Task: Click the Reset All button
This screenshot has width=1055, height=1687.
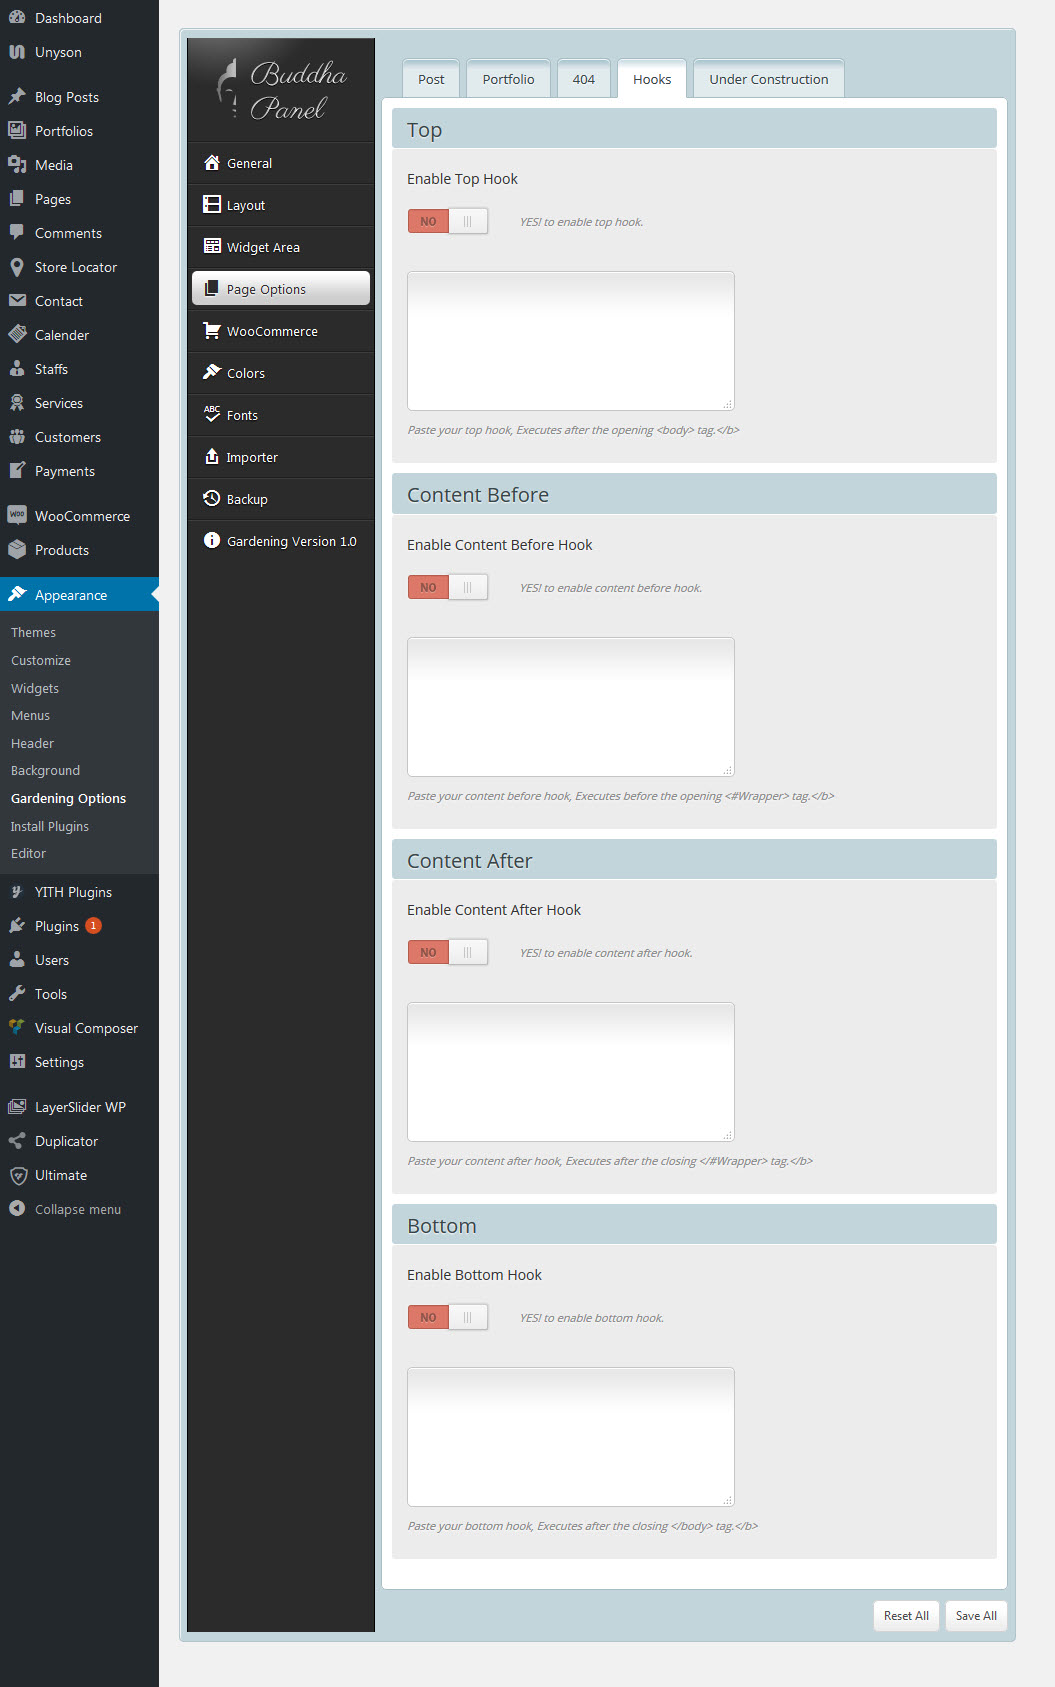Action: [906, 1616]
